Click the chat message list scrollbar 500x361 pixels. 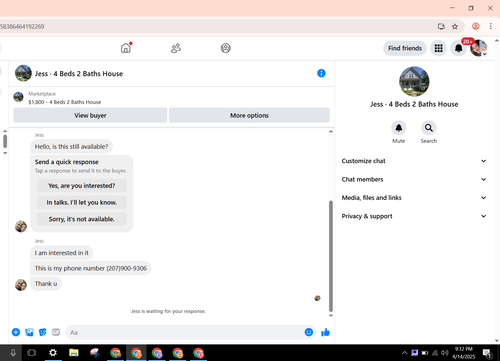(331, 256)
